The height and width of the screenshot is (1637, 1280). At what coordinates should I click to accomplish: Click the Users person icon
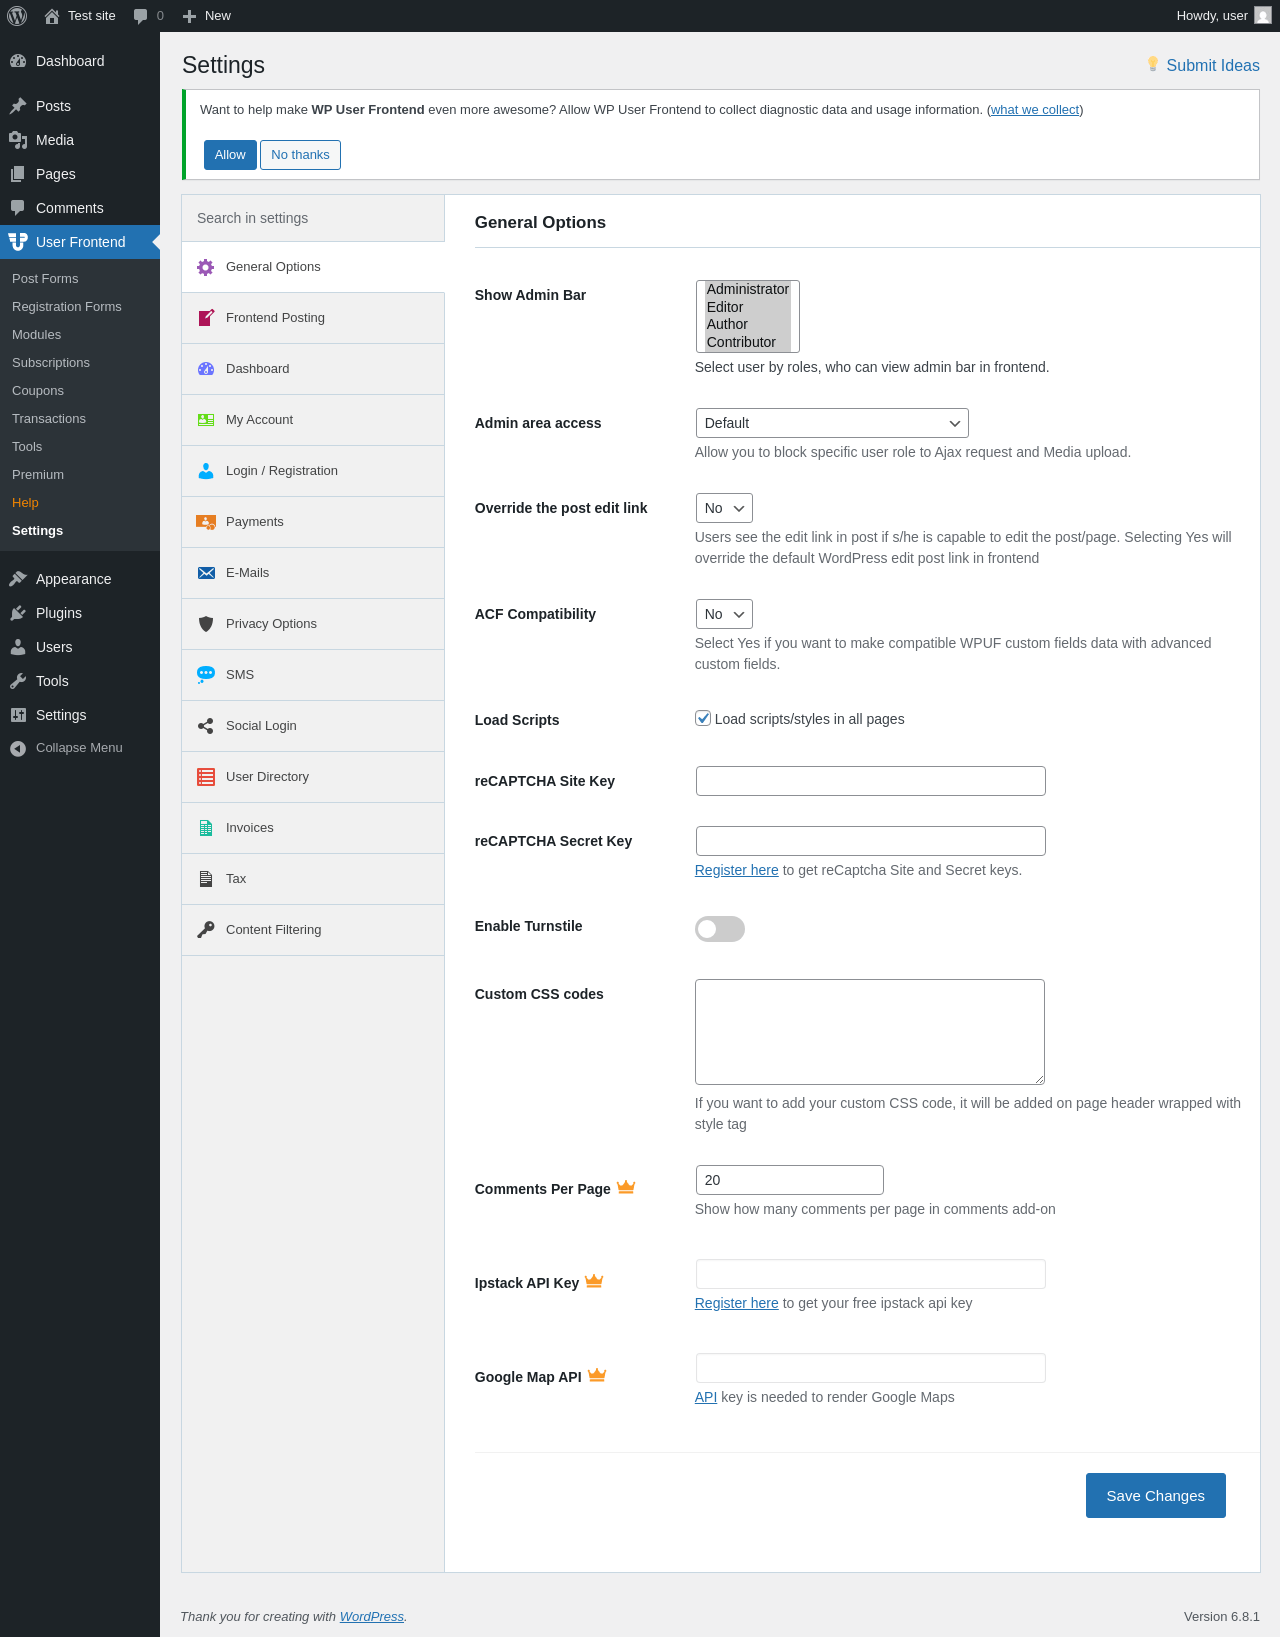[18, 647]
